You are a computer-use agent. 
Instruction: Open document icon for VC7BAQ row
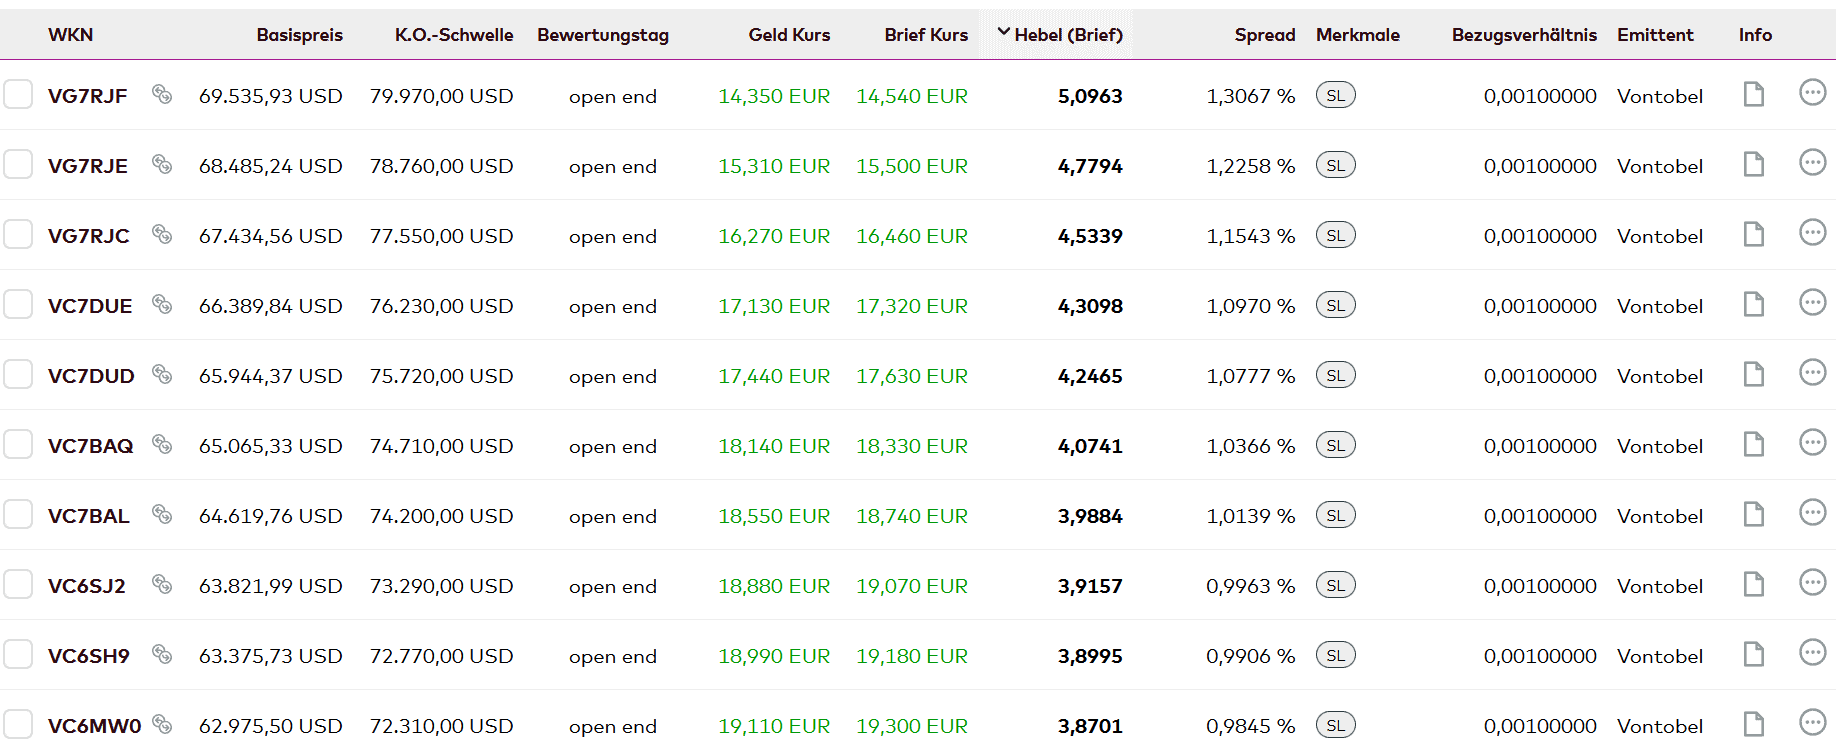point(1753,444)
